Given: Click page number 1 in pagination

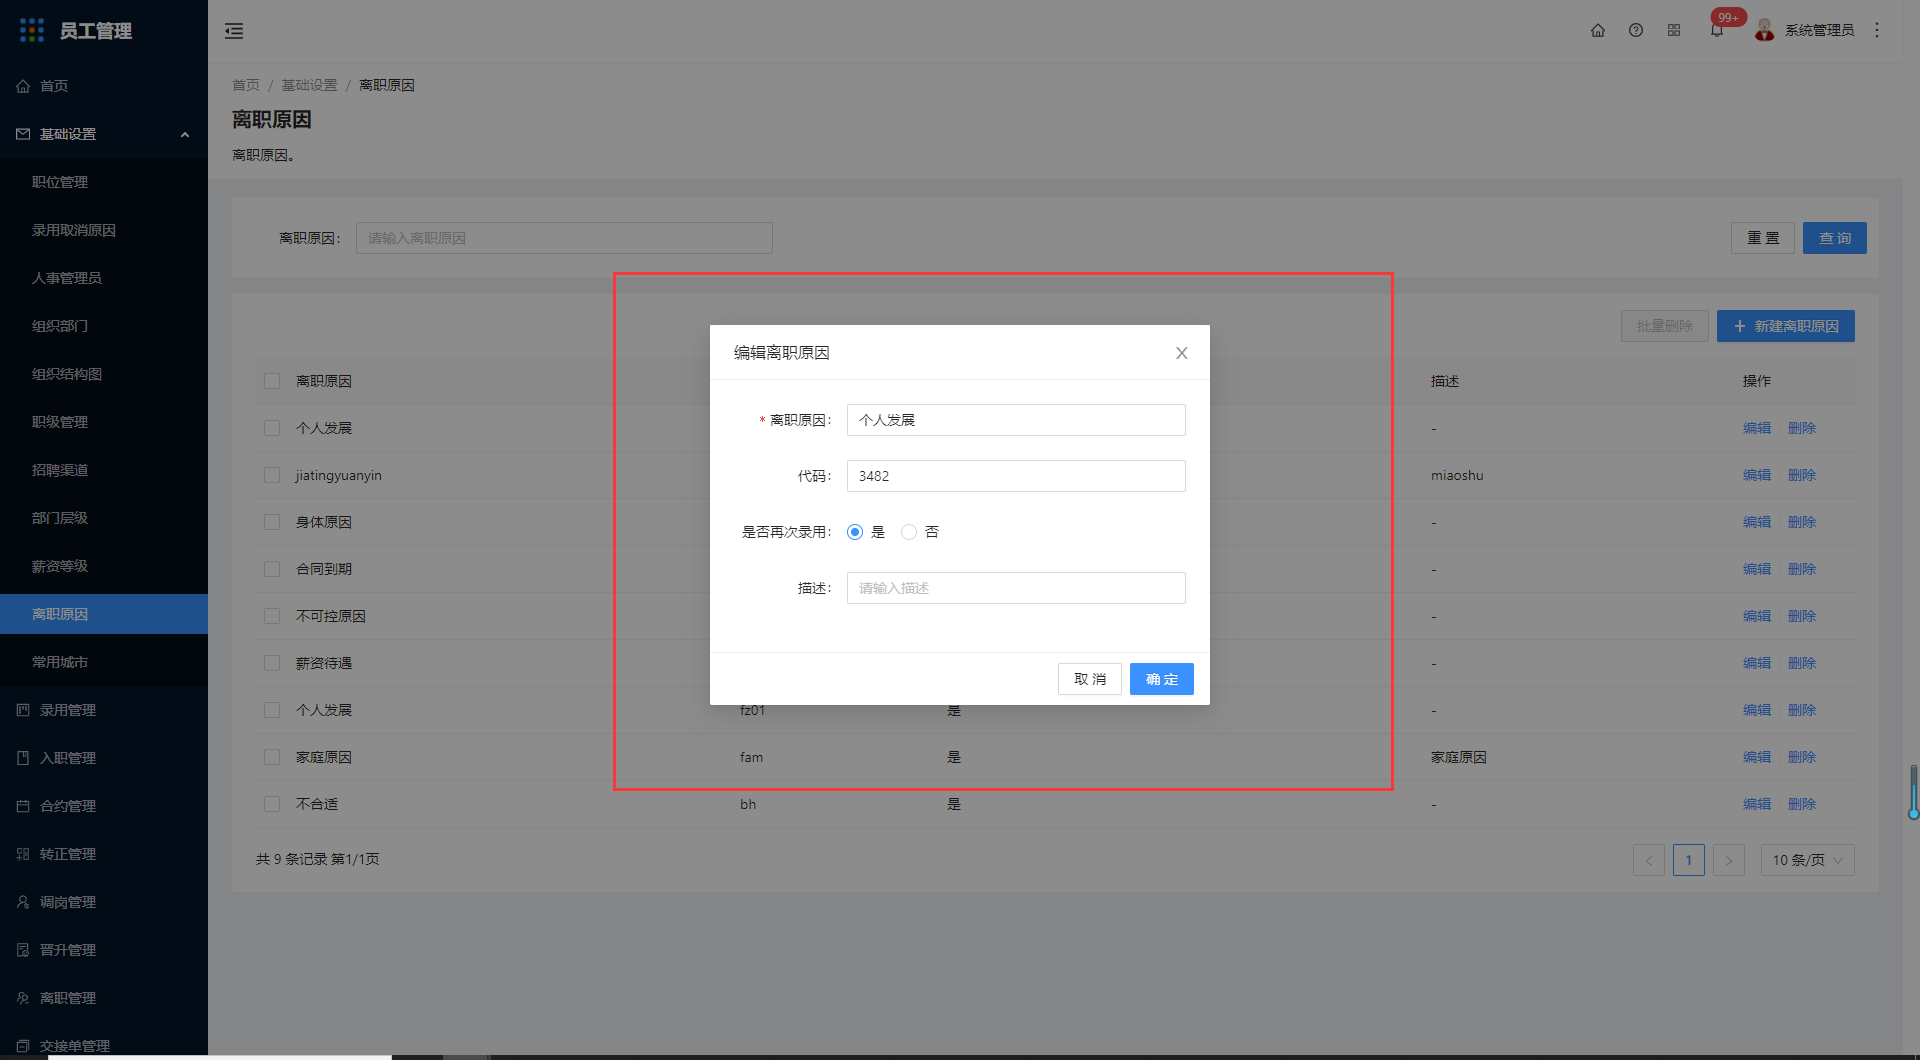Looking at the screenshot, I should (x=1689, y=860).
